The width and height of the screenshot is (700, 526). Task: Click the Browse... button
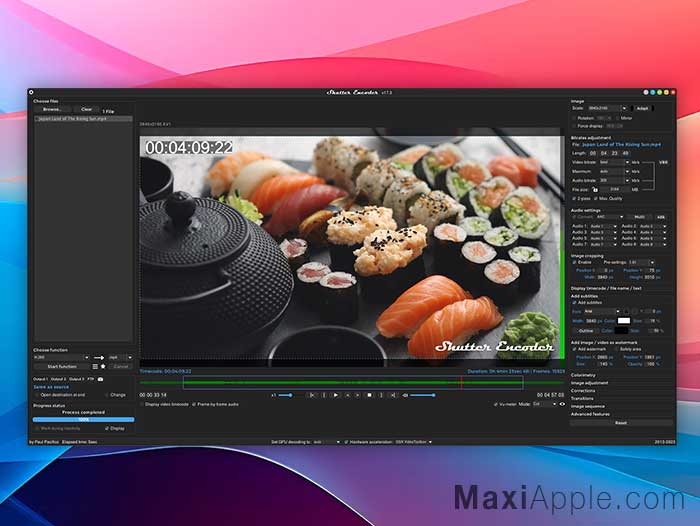[51, 109]
